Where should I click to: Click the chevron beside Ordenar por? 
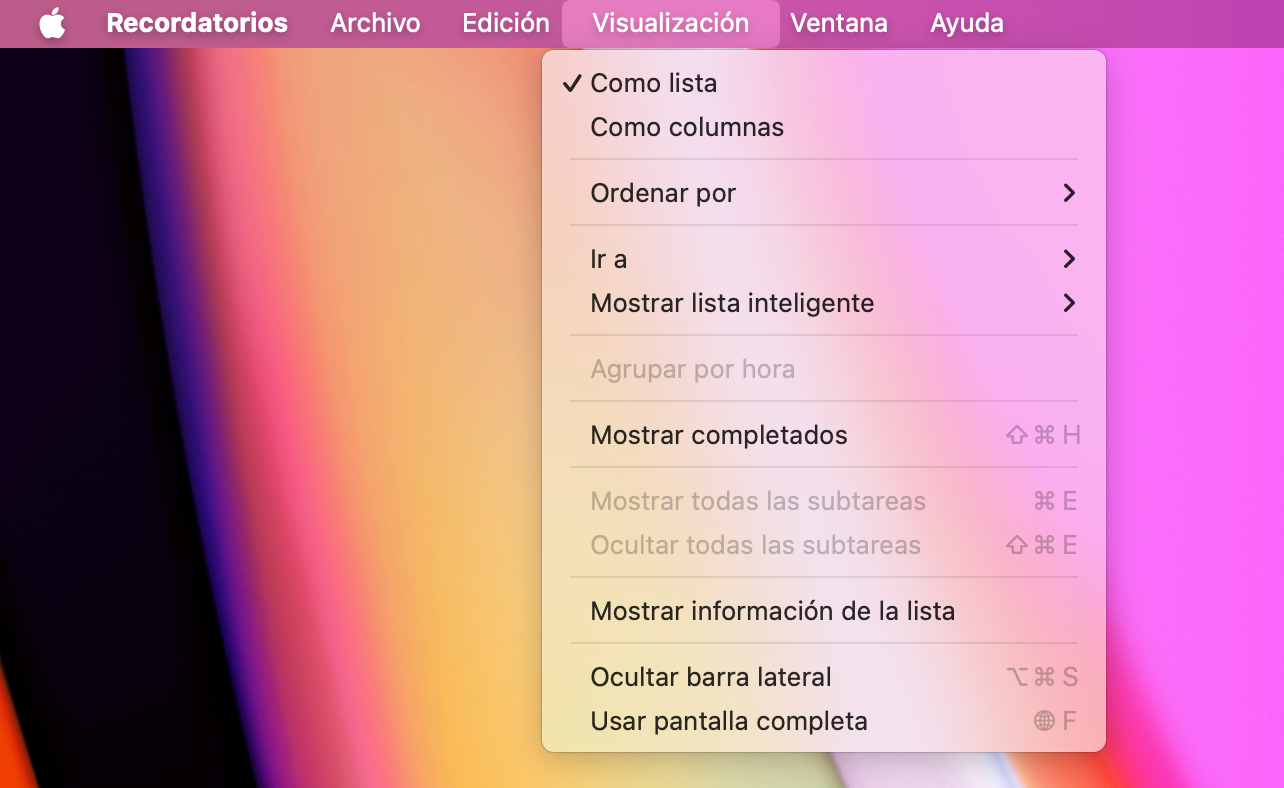point(1069,193)
